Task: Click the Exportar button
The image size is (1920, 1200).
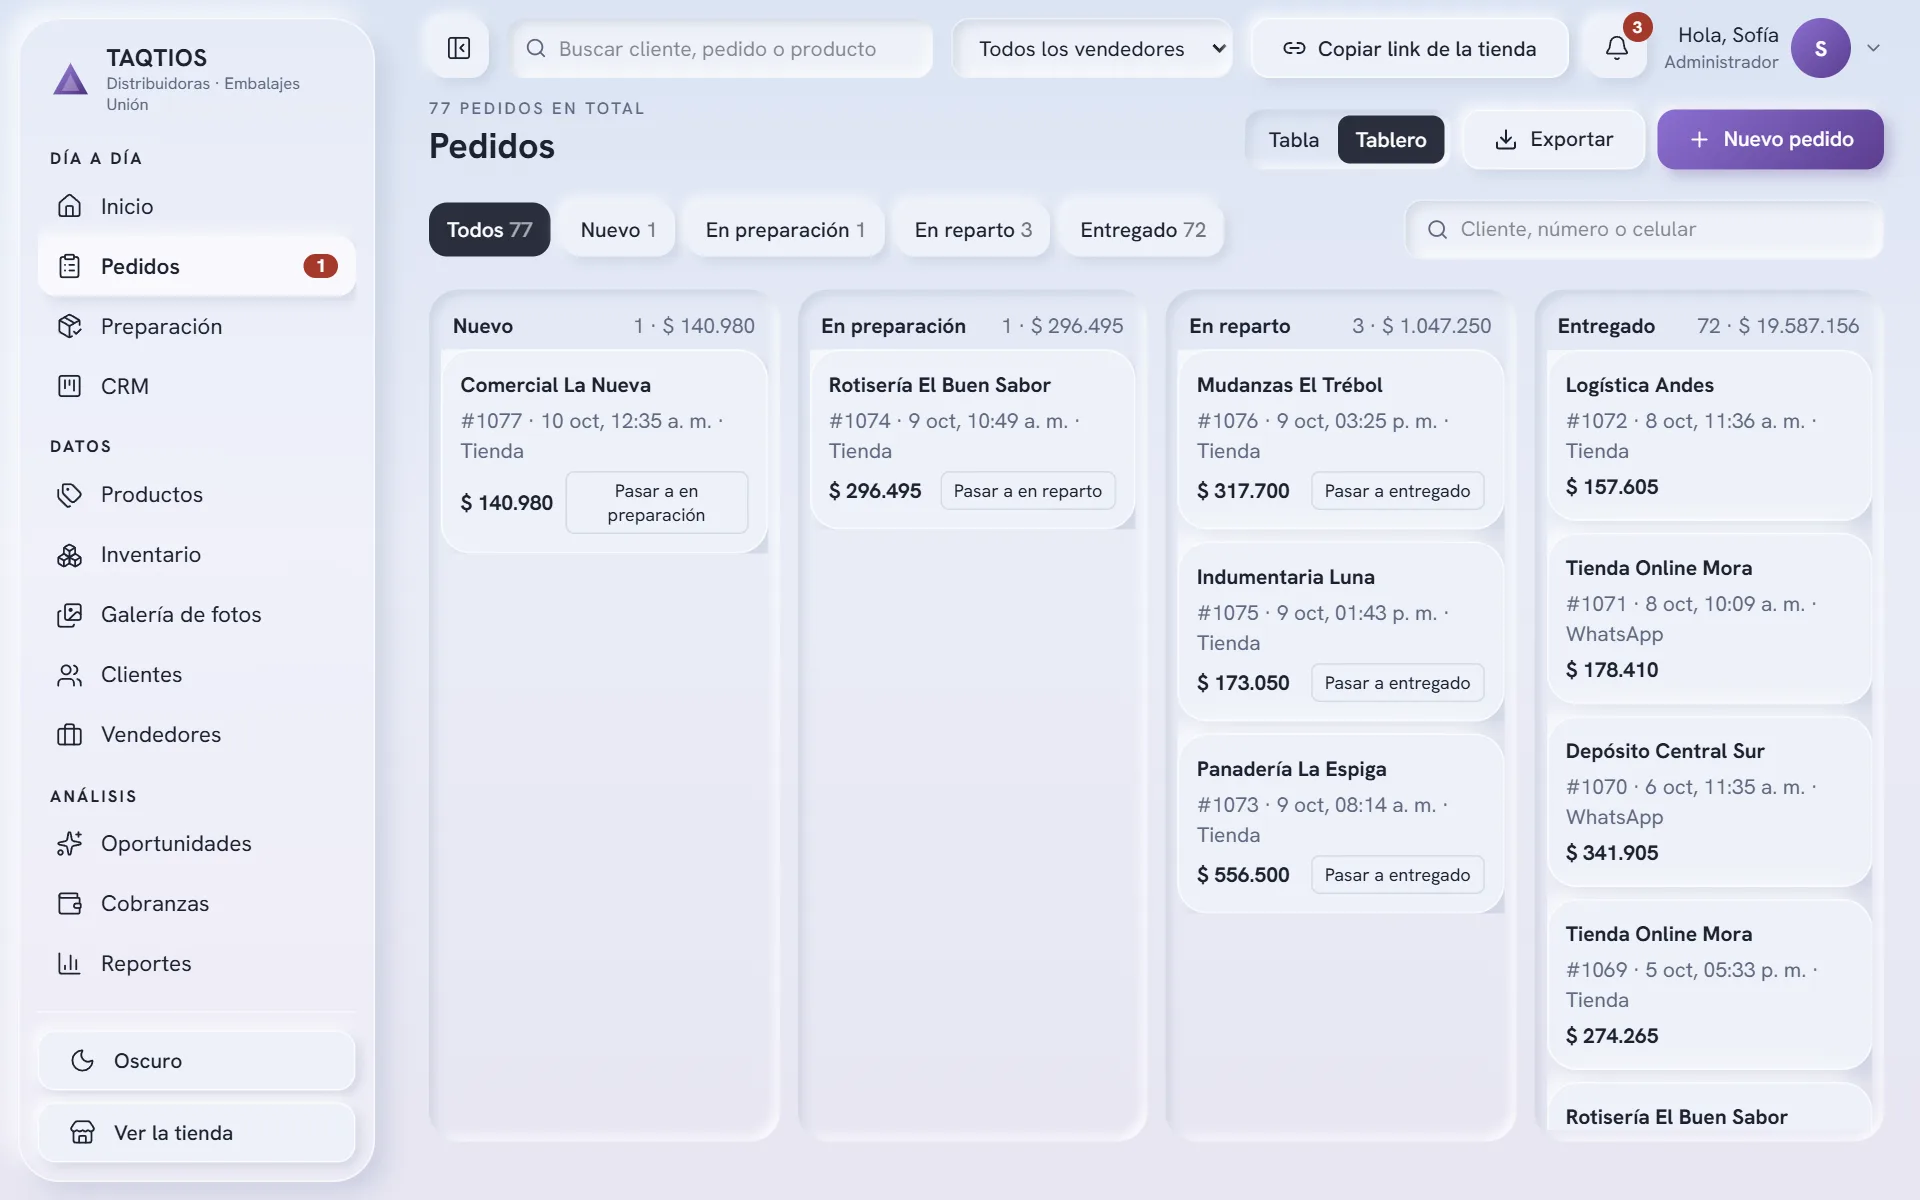Action: pyautogui.click(x=1553, y=139)
